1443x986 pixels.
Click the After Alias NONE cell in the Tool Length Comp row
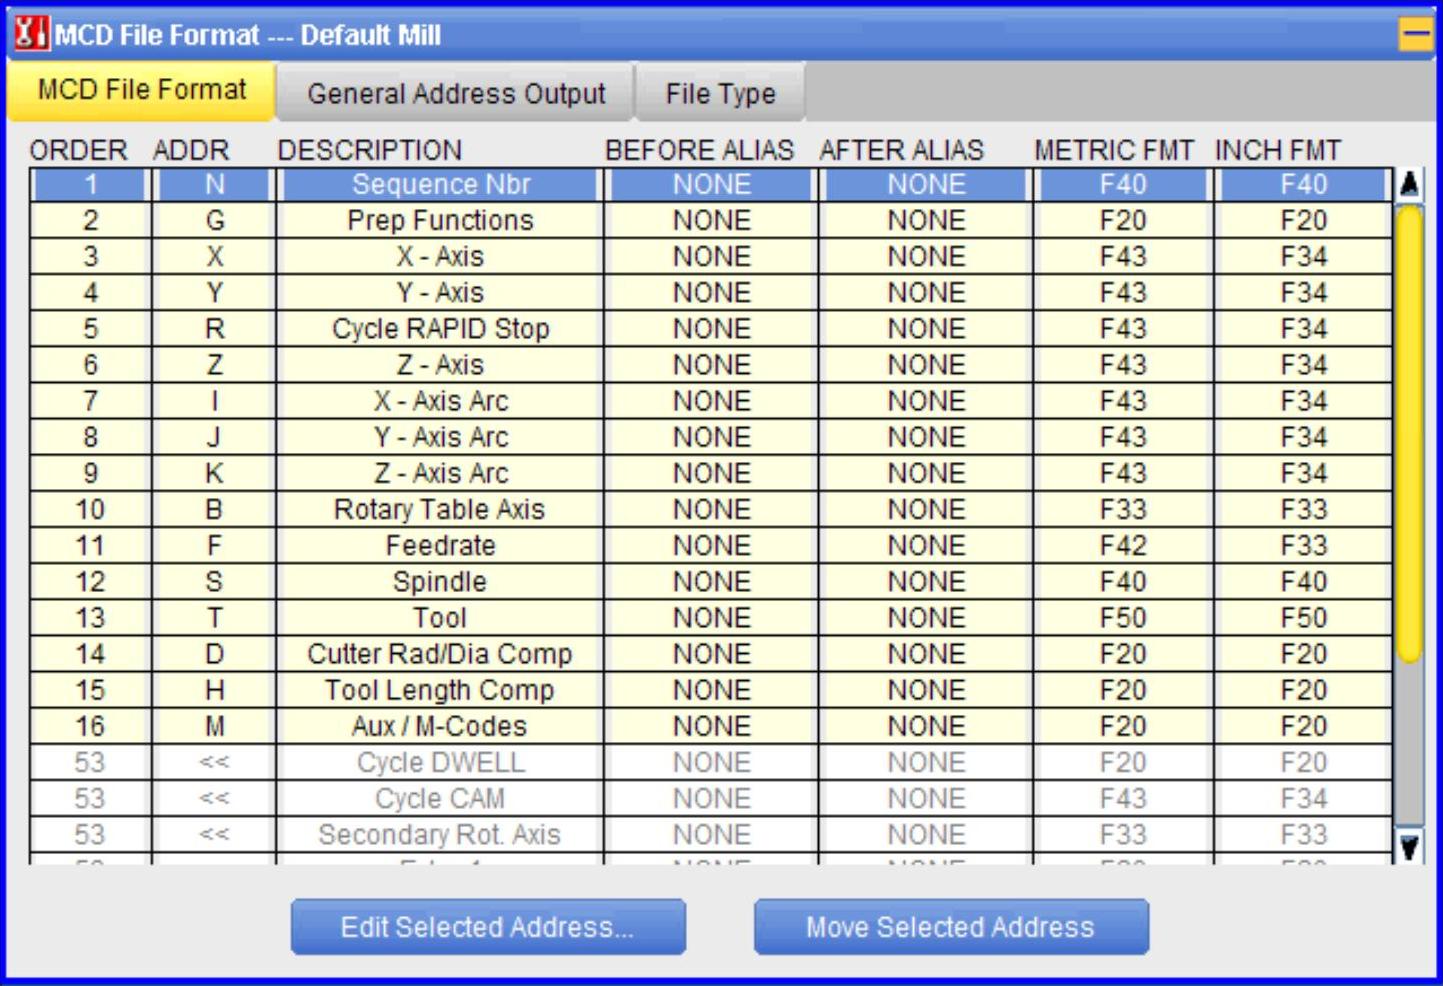click(x=926, y=690)
